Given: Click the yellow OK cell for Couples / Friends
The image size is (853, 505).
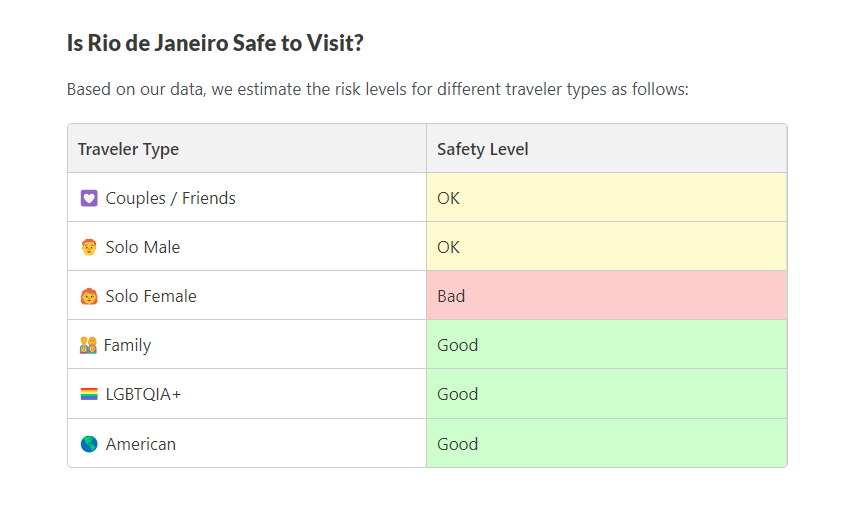Looking at the screenshot, I should tap(606, 198).
